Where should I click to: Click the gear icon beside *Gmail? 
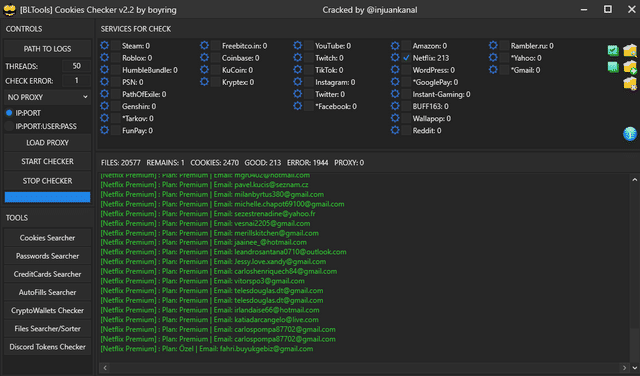coord(493,70)
